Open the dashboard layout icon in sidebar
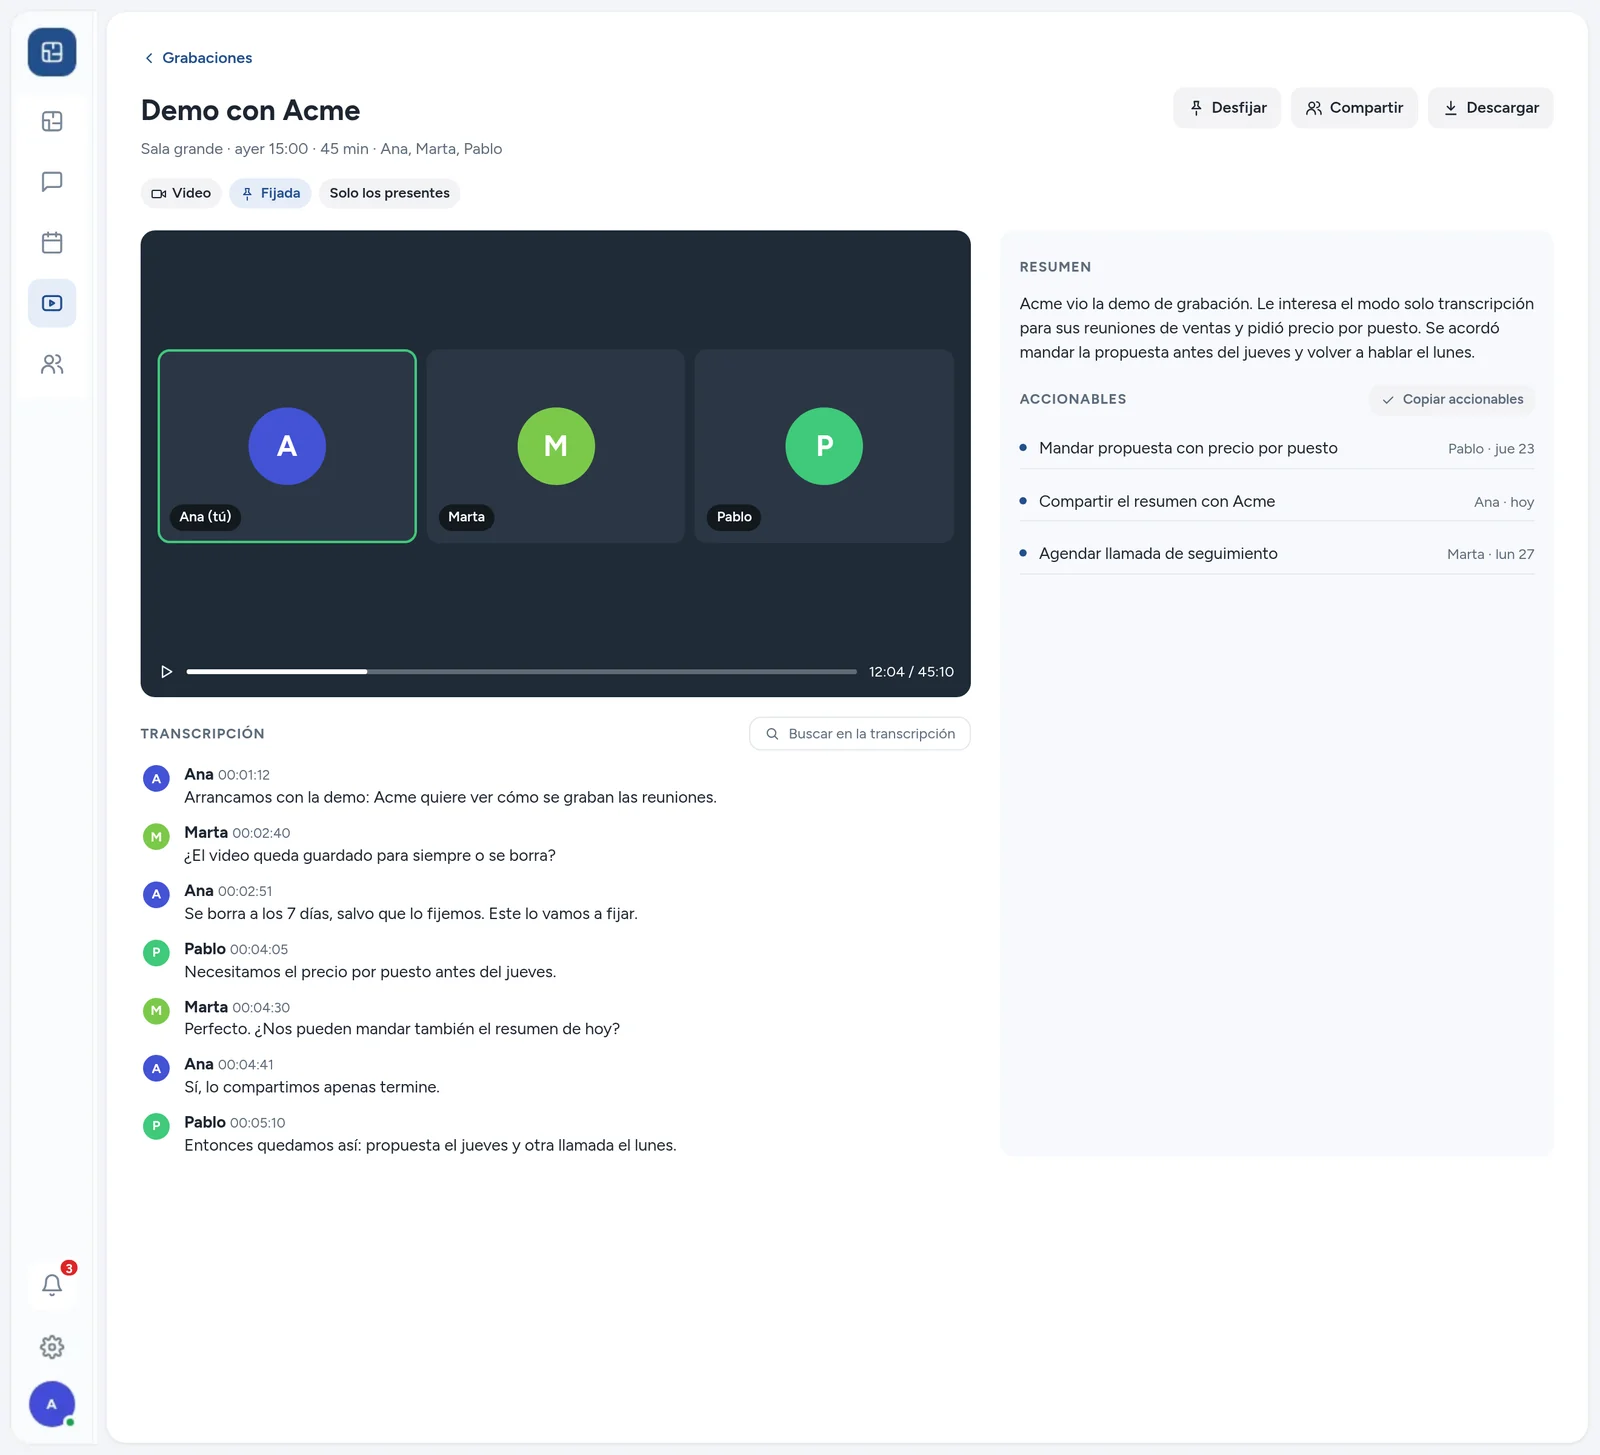This screenshot has height=1455, width=1600. 52,122
